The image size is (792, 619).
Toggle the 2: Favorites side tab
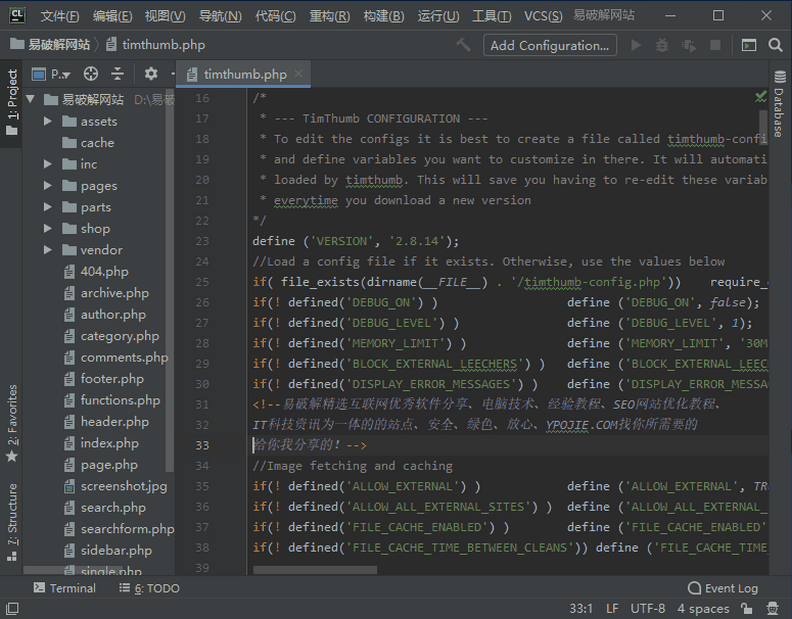point(12,423)
